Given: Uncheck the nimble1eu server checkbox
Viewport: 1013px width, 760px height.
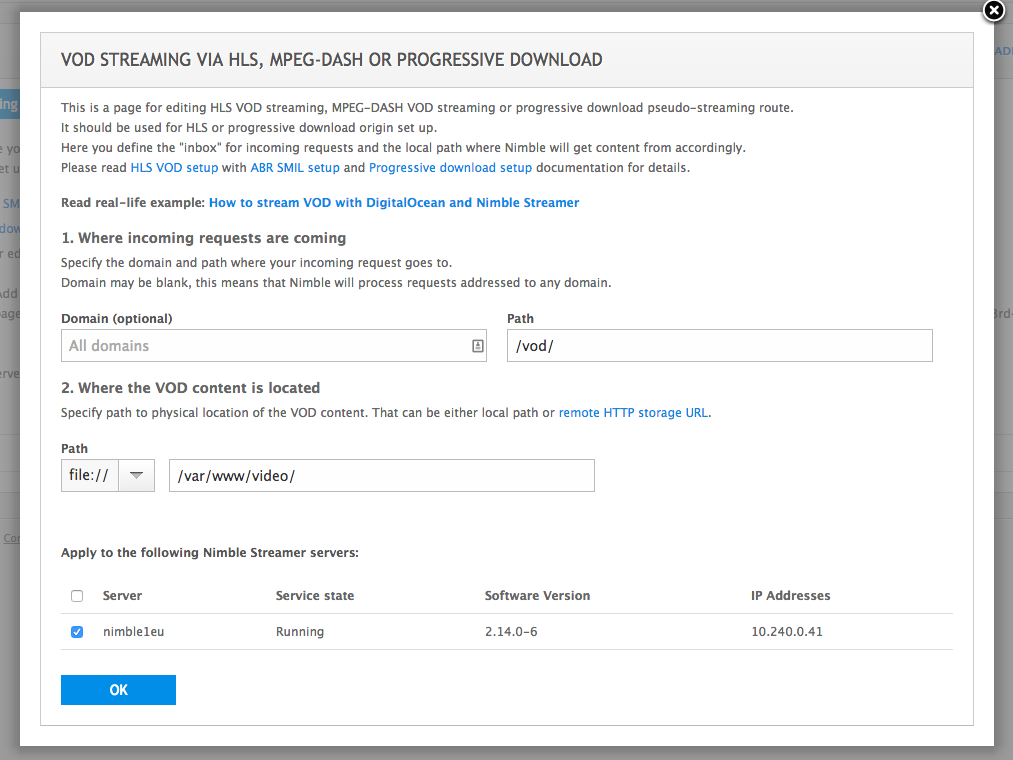Looking at the screenshot, I should click(x=77, y=632).
